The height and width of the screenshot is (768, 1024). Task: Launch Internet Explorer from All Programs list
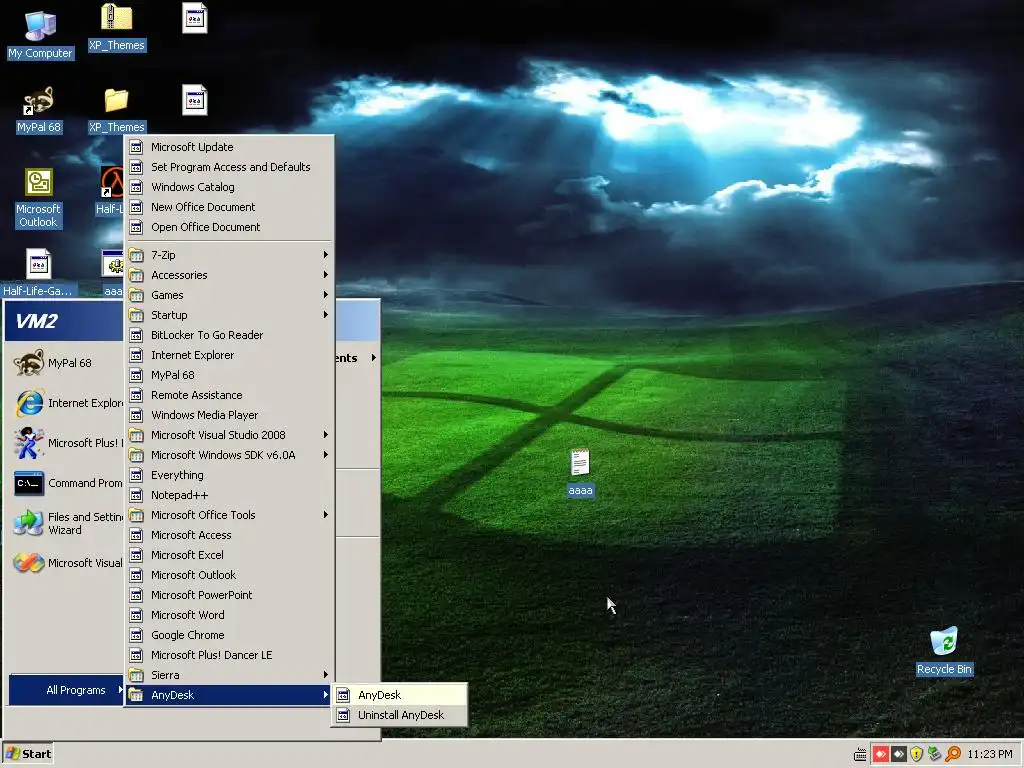(229, 355)
